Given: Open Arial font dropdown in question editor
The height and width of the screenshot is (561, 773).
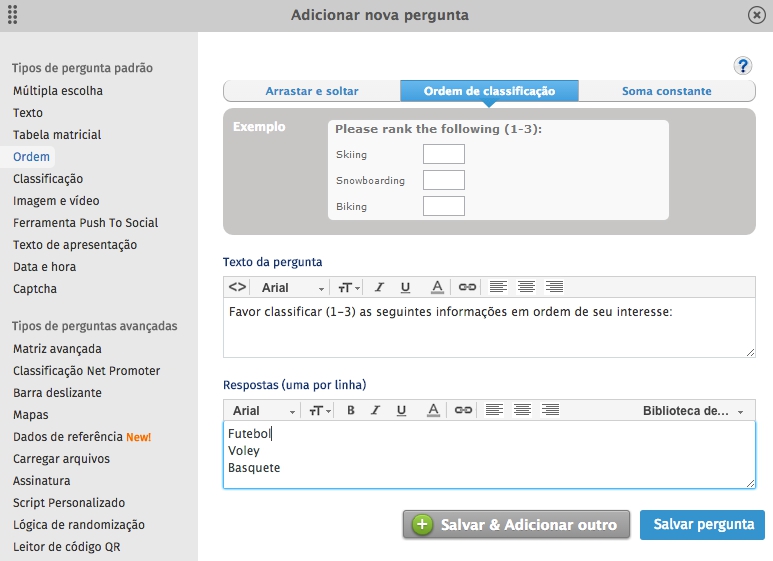Looking at the screenshot, I should point(292,287).
